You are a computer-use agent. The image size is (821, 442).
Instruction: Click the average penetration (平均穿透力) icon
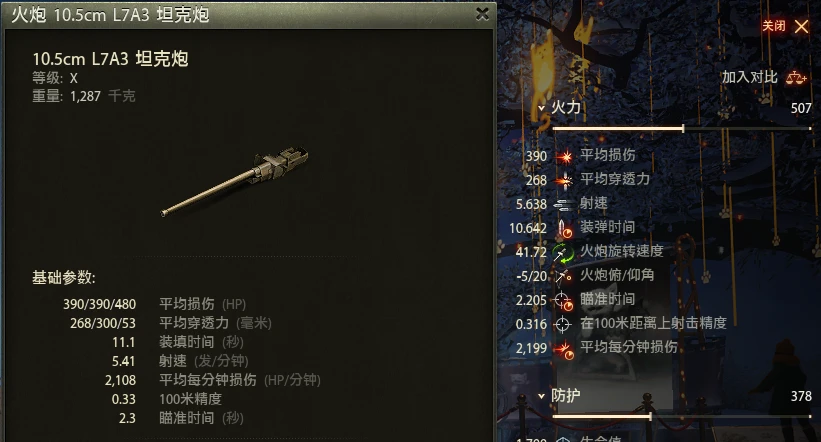coord(564,180)
